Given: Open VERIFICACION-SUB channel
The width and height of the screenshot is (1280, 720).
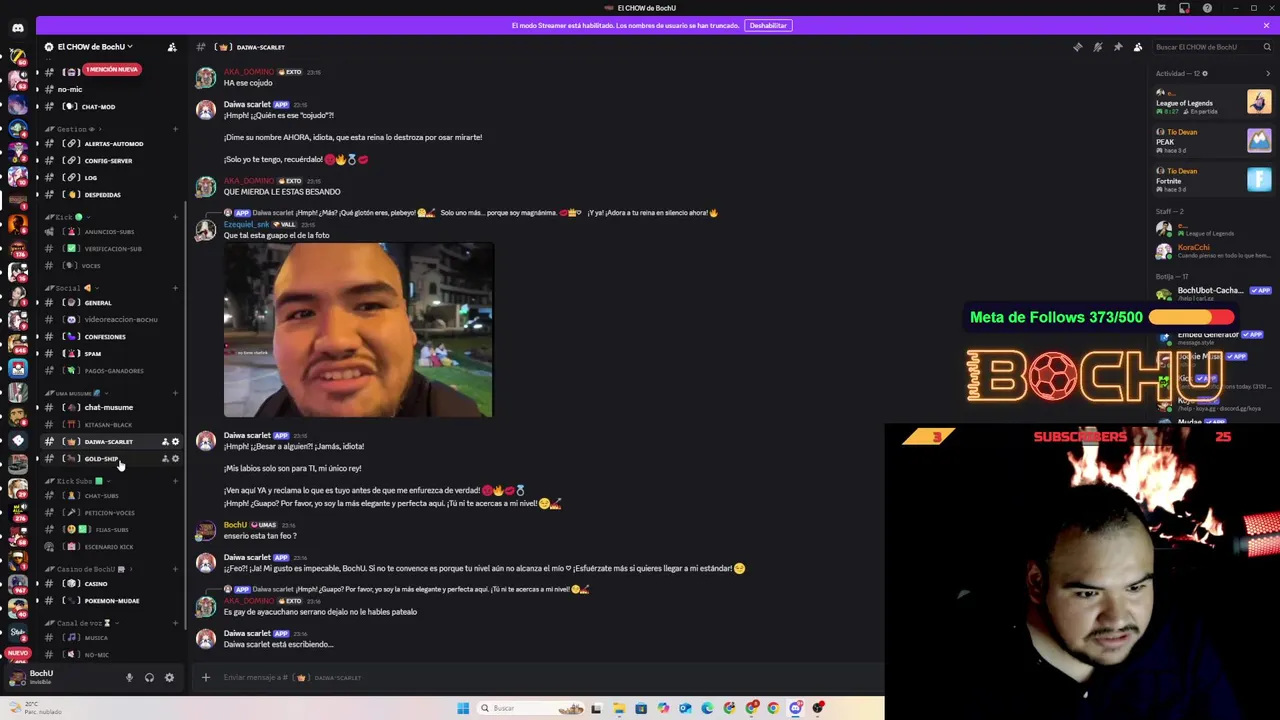Looking at the screenshot, I should coord(112,248).
